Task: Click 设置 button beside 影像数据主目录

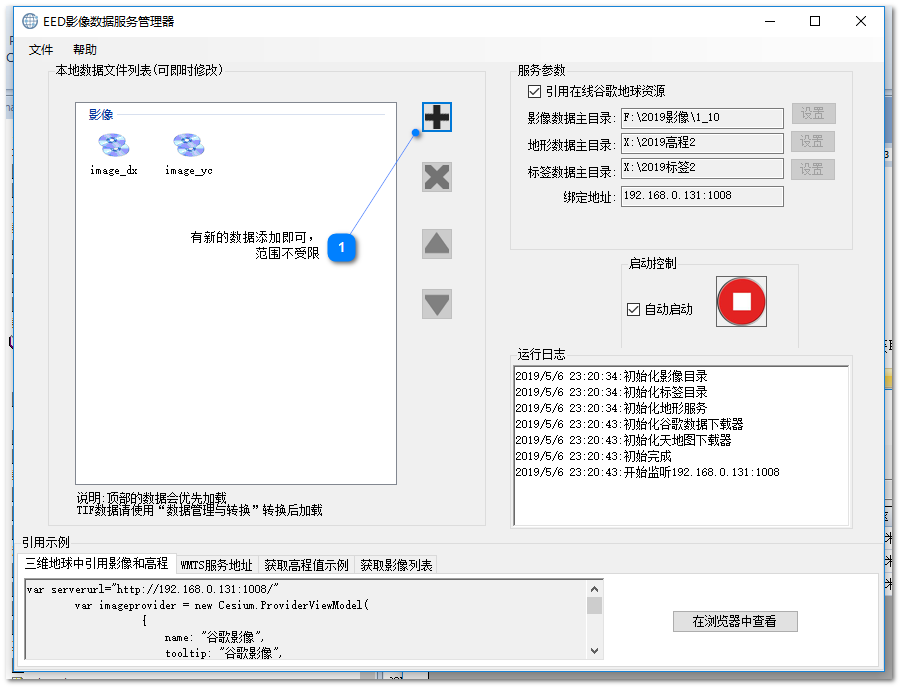Action: (813, 114)
